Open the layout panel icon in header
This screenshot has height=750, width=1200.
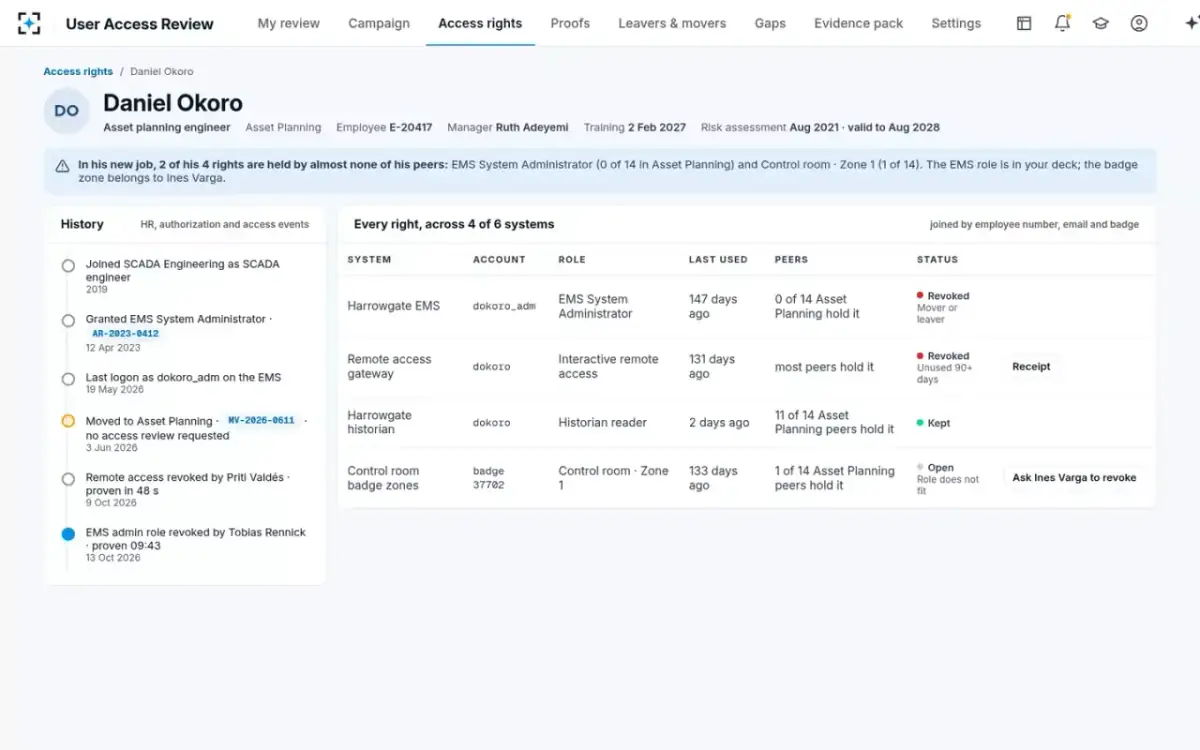(1024, 23)
